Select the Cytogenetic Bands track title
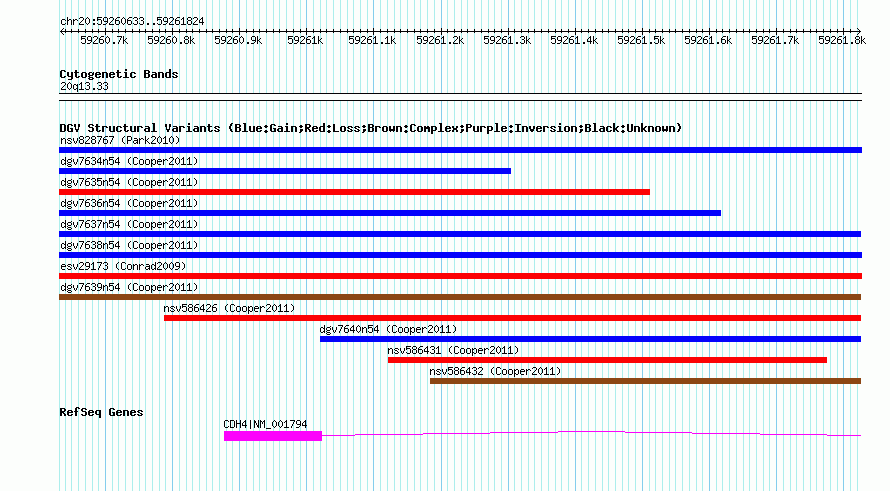 [x=119, y=74]
